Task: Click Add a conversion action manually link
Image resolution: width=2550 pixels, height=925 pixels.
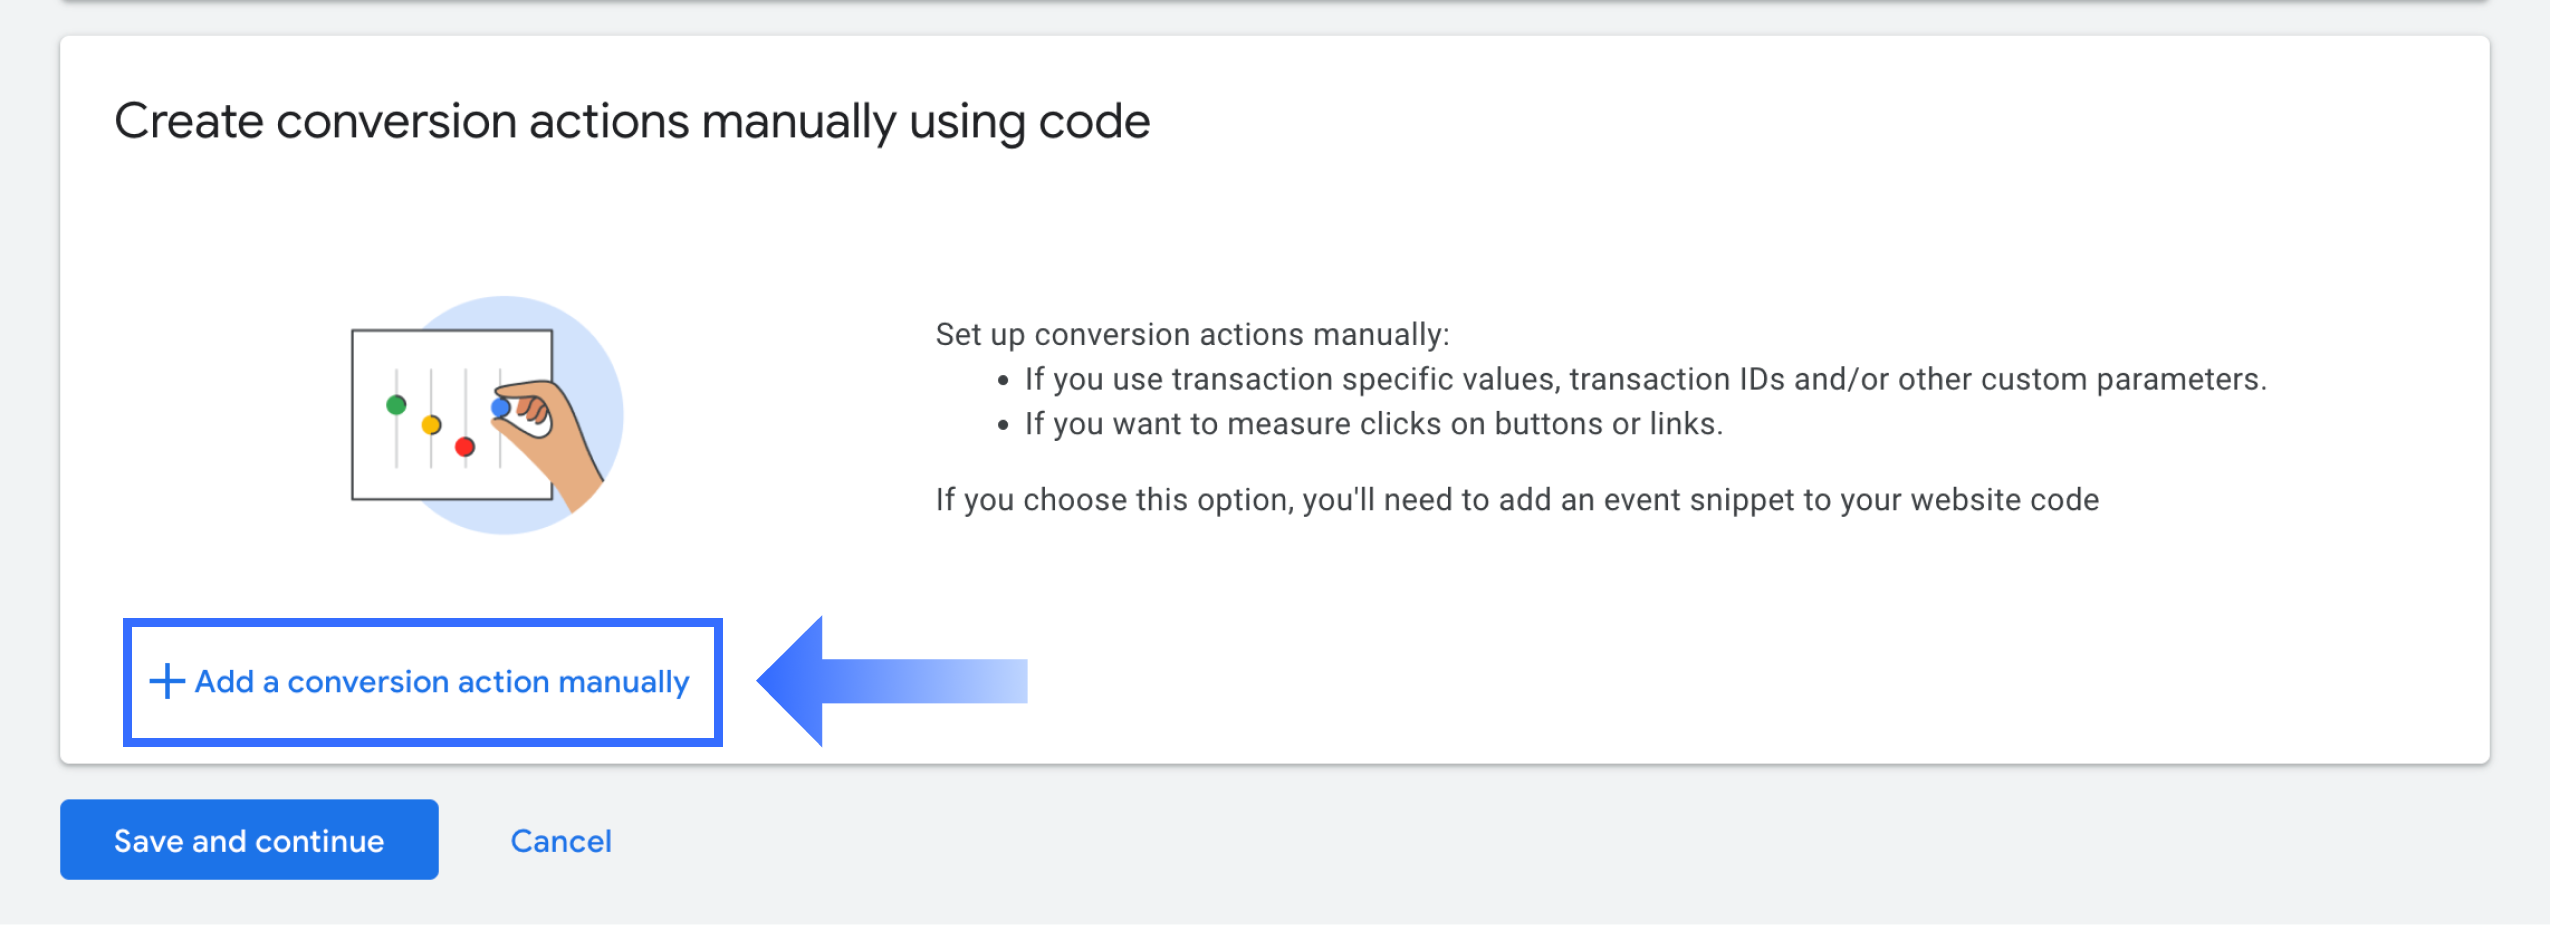Action: tap(441, 682)
